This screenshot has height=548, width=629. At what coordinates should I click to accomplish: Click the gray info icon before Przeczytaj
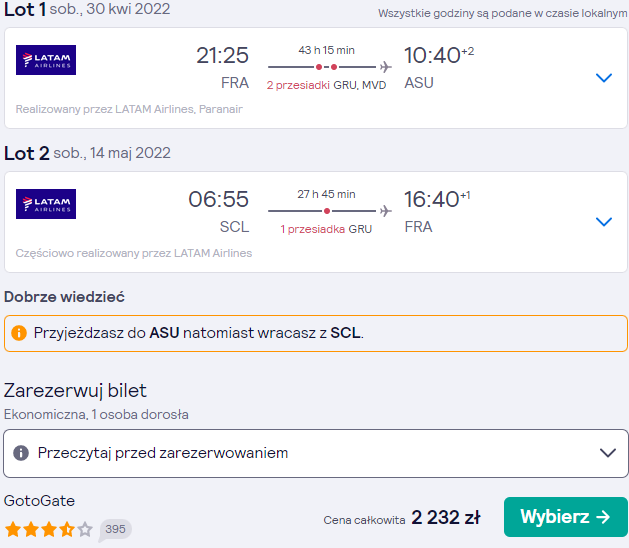coord(21,453)
